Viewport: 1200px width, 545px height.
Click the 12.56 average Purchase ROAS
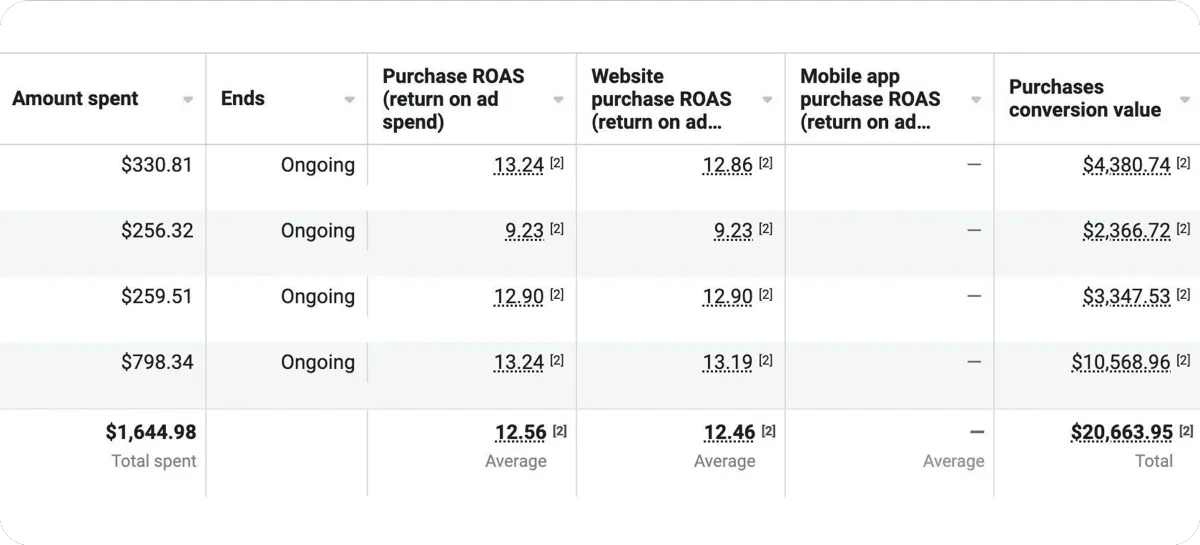pos(521,432)
